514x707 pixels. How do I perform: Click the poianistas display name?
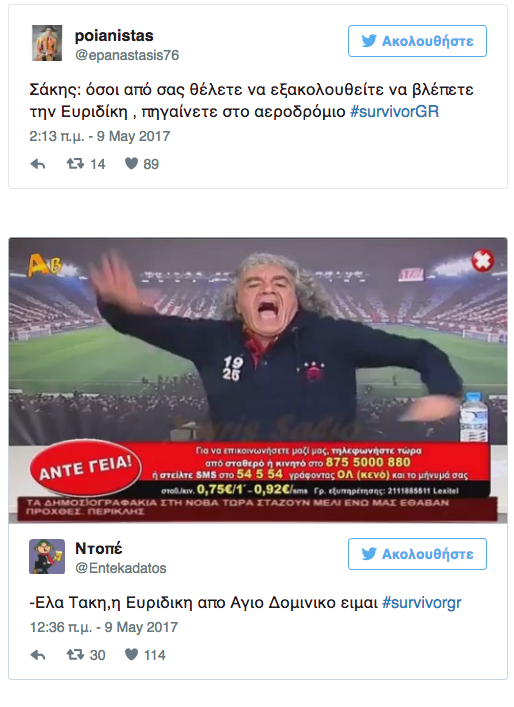tap(114, 35)
